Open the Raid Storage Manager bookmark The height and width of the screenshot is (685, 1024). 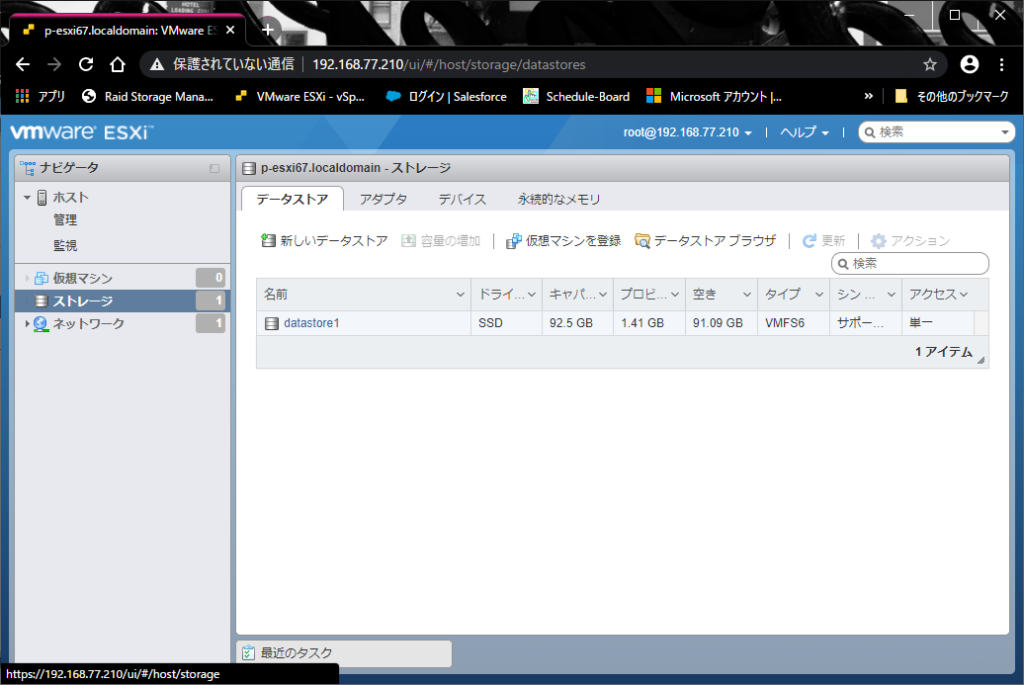pos(148,97)
